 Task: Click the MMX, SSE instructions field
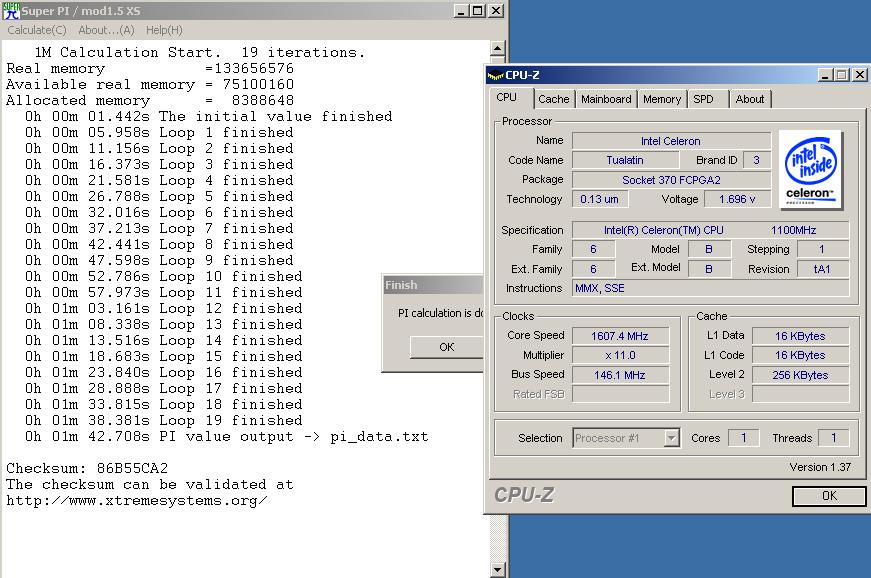pos(710,288)
